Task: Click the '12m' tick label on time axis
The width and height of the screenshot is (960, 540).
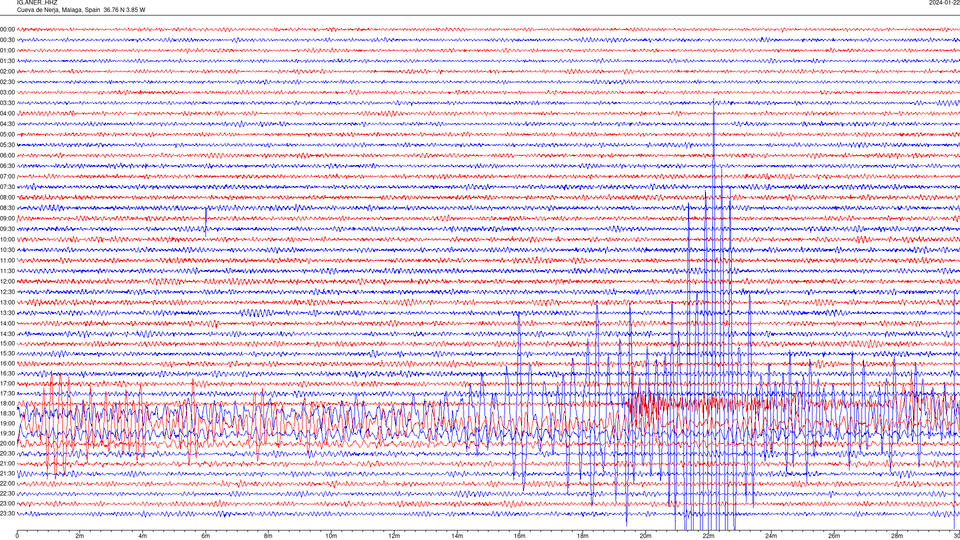Action: click(x=394, y=536)
